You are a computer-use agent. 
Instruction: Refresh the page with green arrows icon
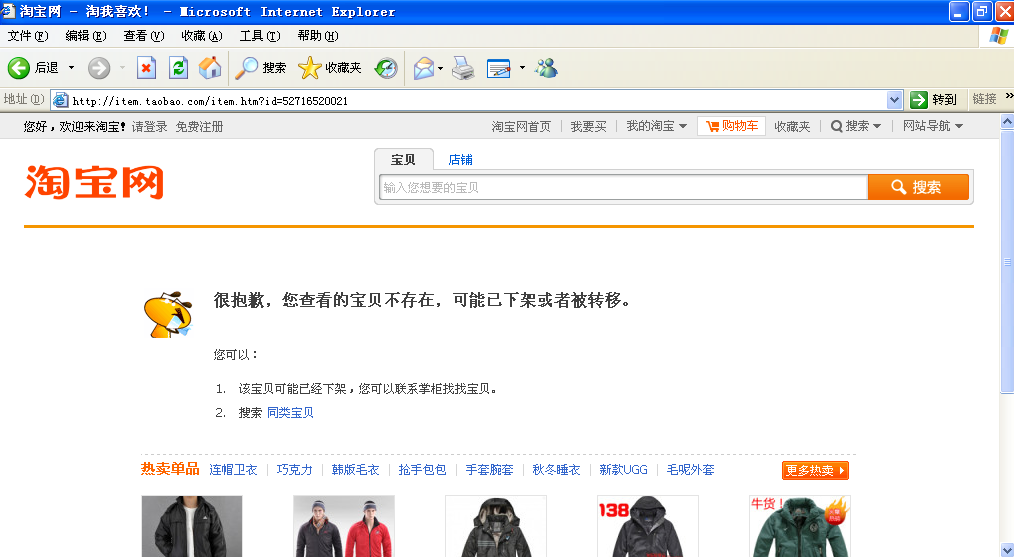(x=178, y=67)
